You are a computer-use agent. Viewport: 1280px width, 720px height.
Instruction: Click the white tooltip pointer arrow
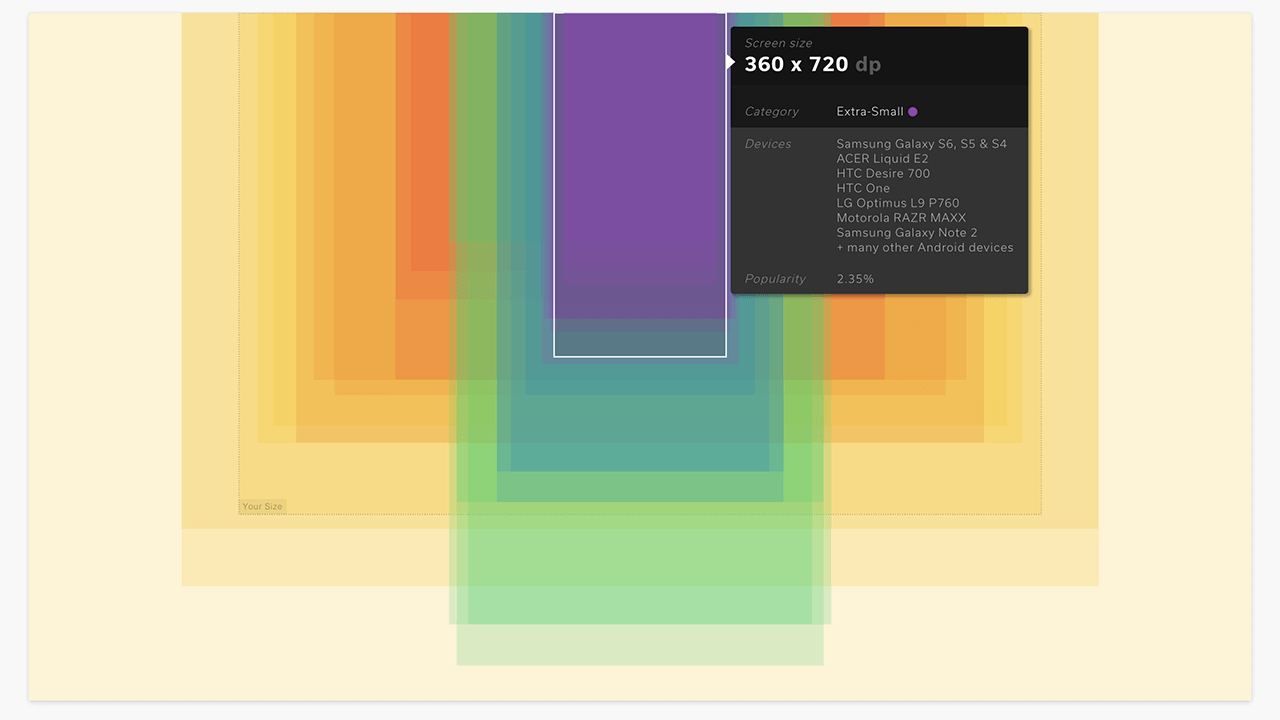730,62
